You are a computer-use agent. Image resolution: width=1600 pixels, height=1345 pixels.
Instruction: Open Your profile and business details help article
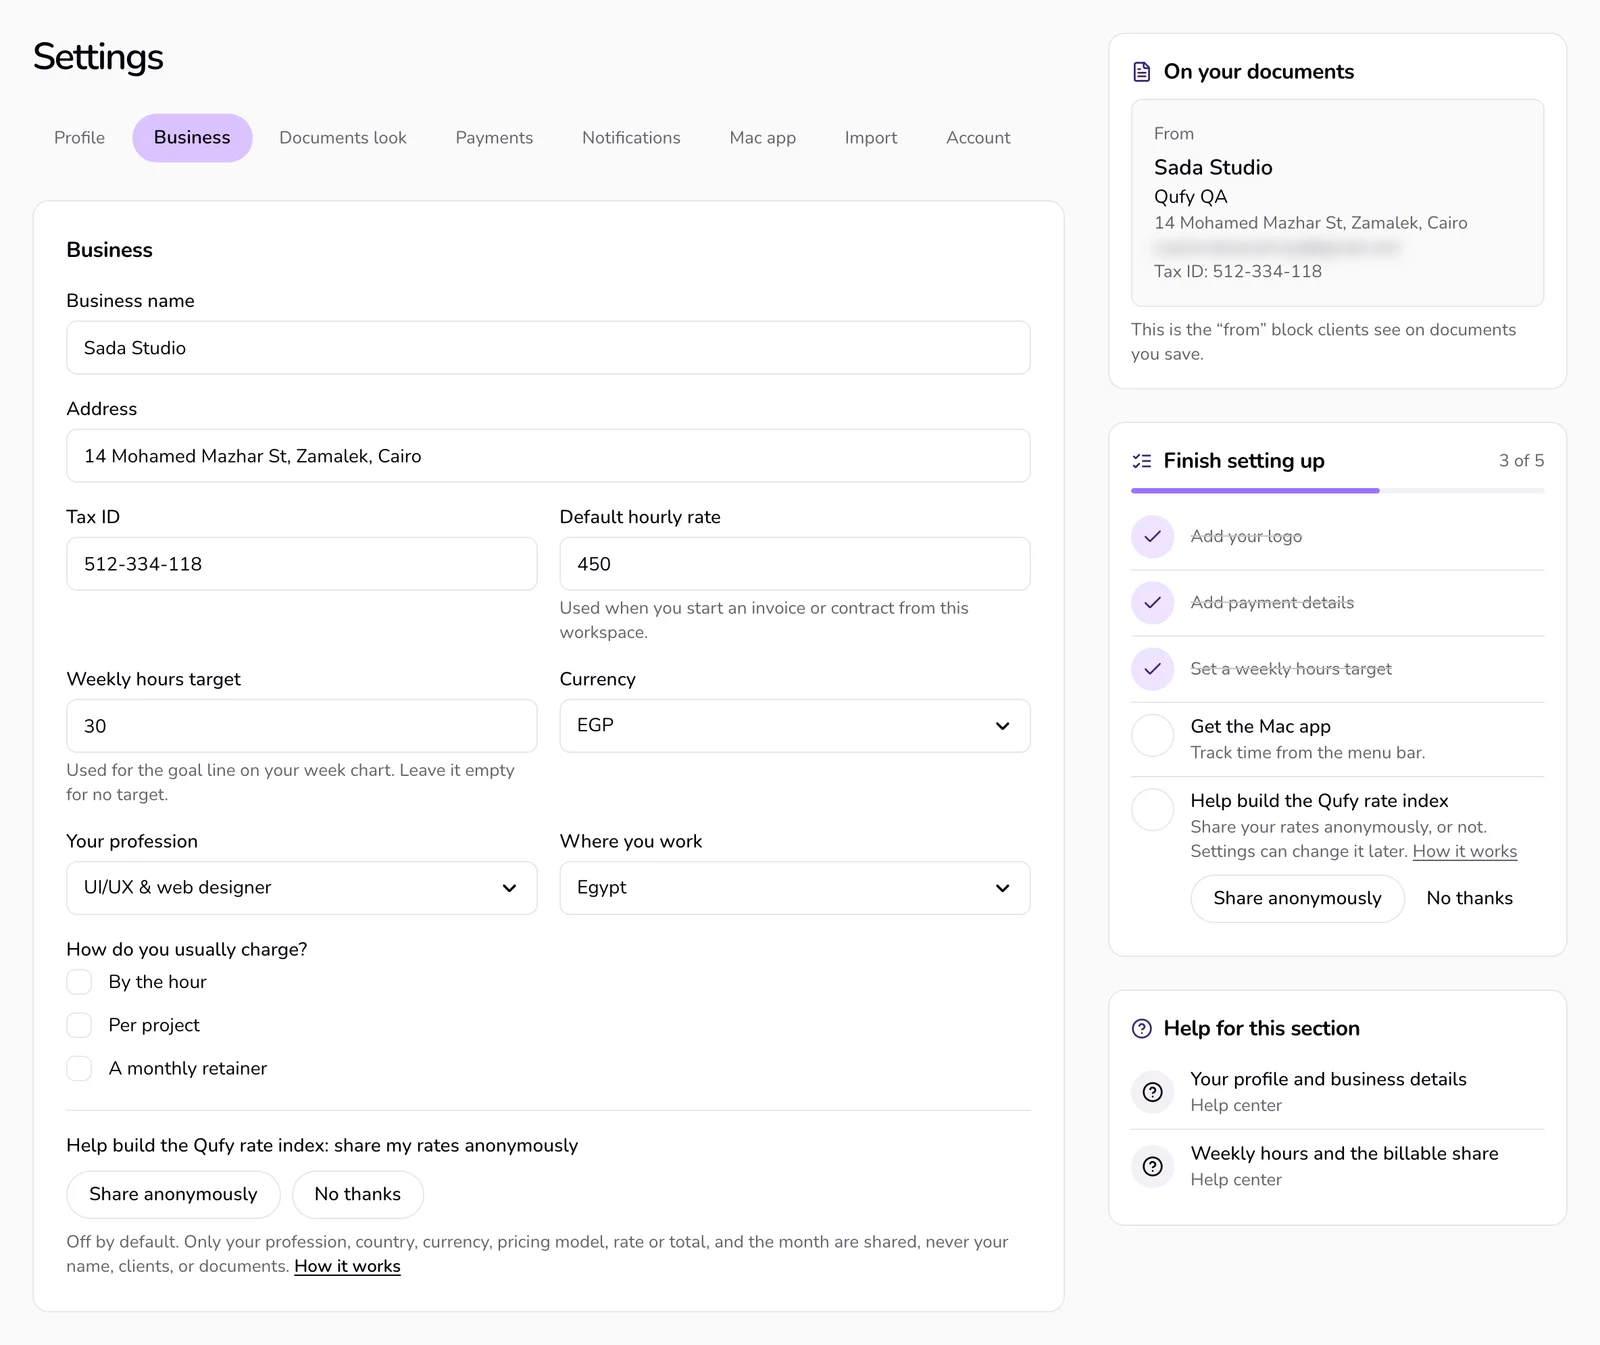1337,1092
